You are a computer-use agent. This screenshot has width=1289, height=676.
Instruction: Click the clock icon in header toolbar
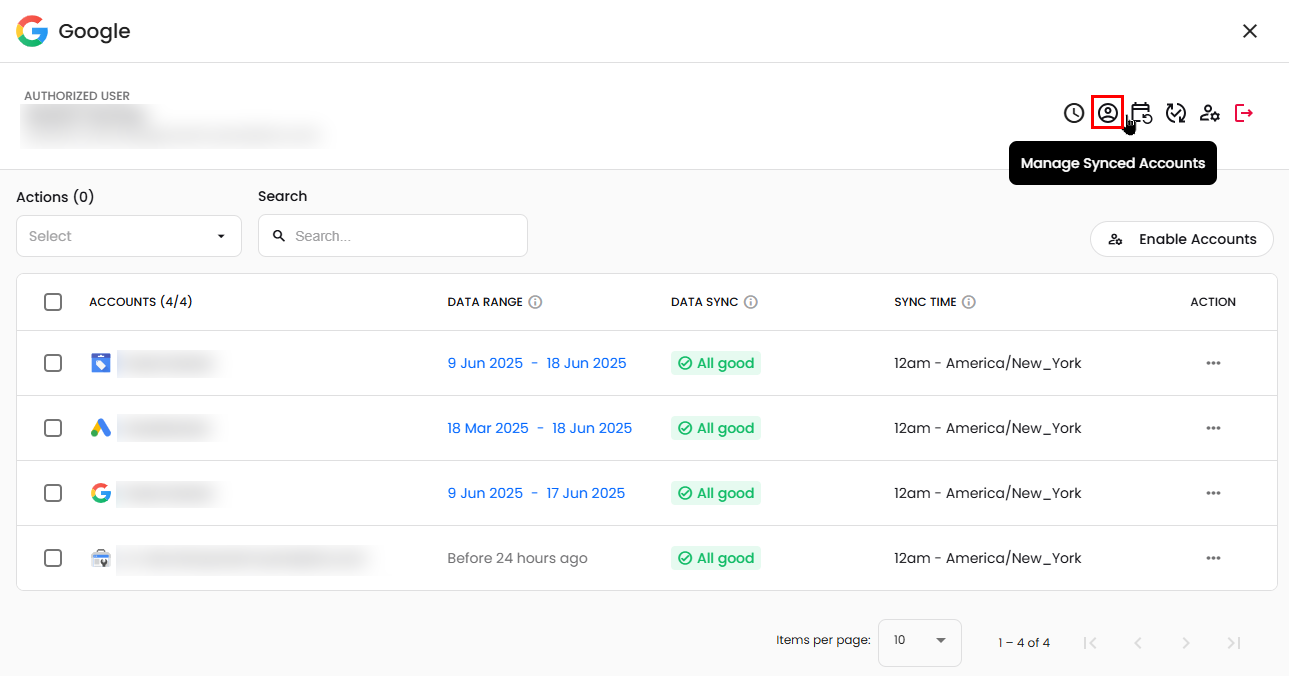click(x=1074, y=113)
